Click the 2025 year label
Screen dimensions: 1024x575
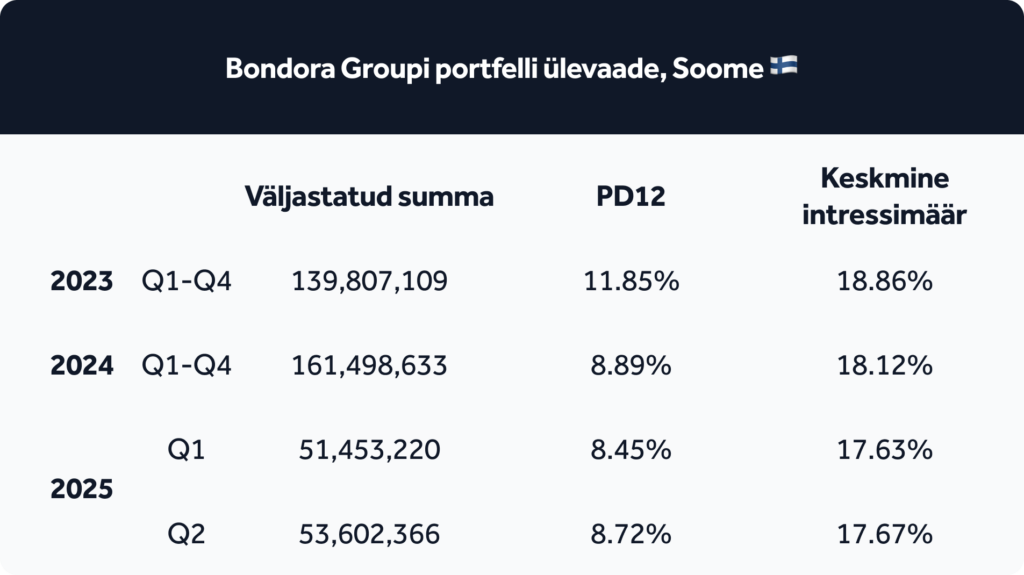[x=82, y=489]
